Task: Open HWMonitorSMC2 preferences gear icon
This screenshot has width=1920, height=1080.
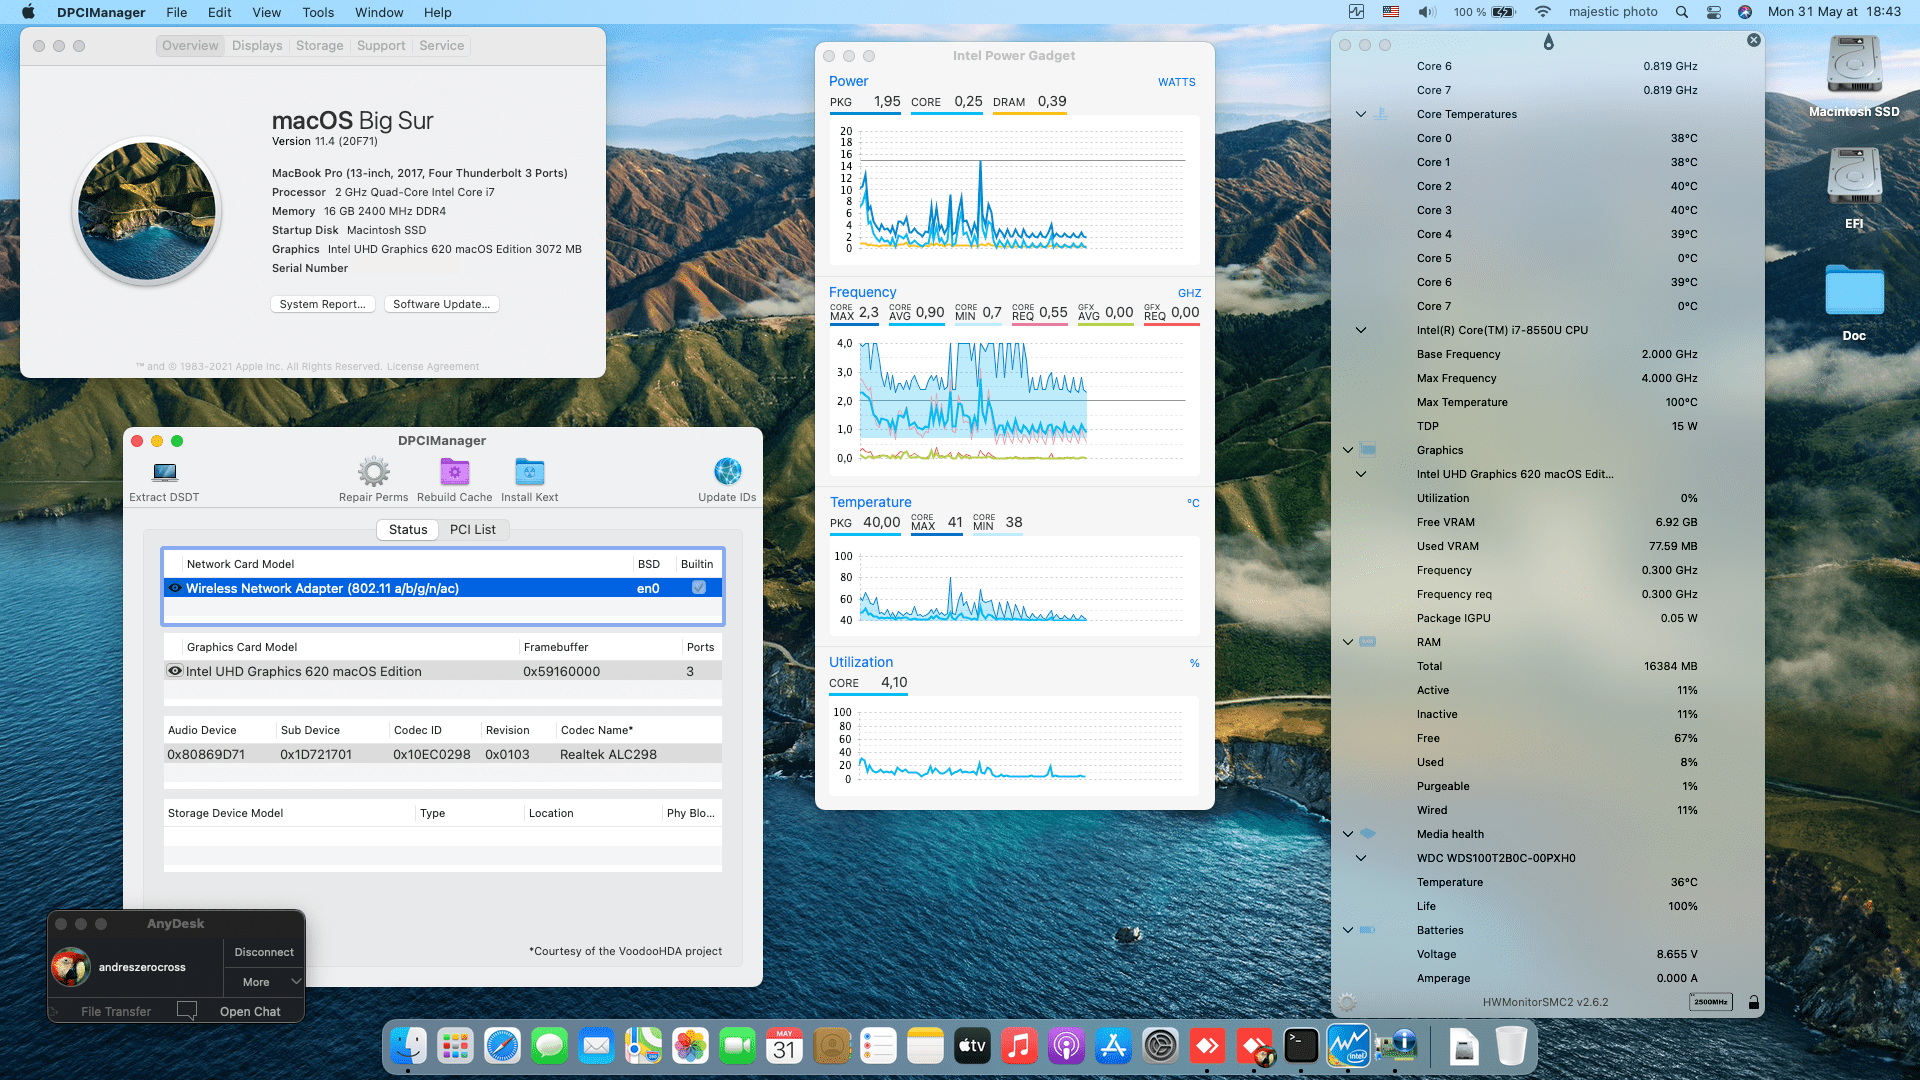Action: pyautogui.click(x=1347, y=1002)
